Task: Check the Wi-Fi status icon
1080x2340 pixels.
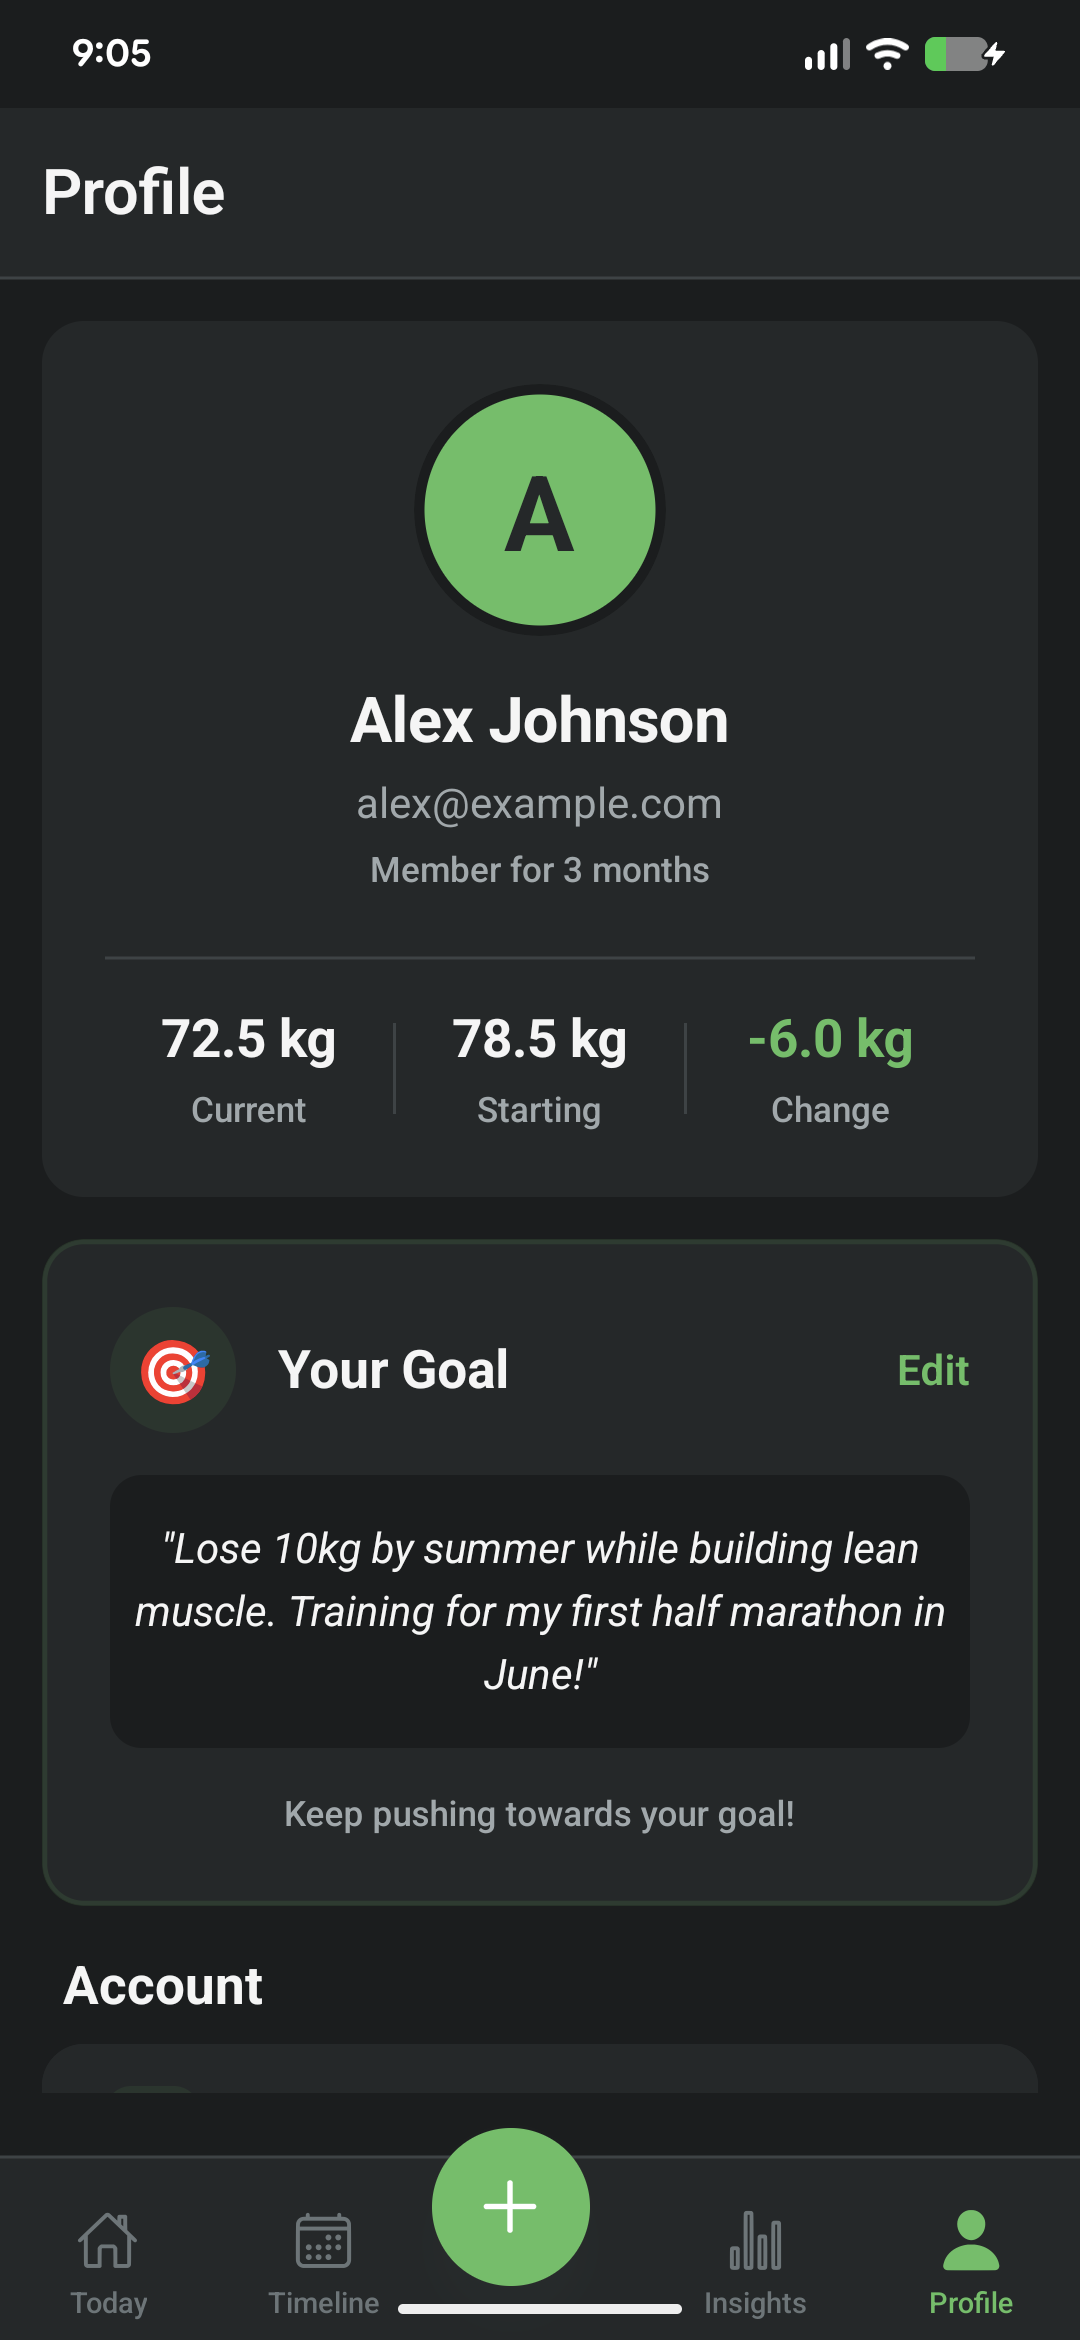Action: tap(887, 54)
